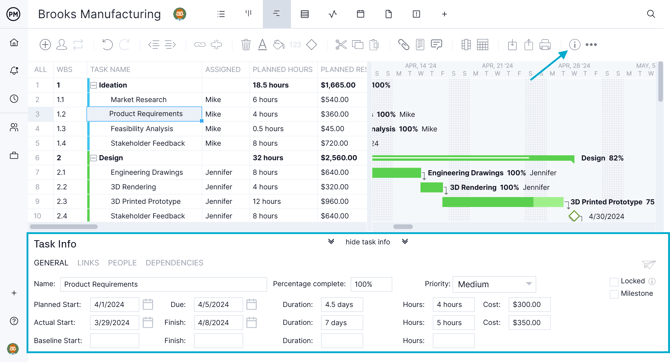Image resolution: width=670 pixels, height=362 pixels.
Task: Open the comments speech bubble icon
Action: tap(436, 44)
